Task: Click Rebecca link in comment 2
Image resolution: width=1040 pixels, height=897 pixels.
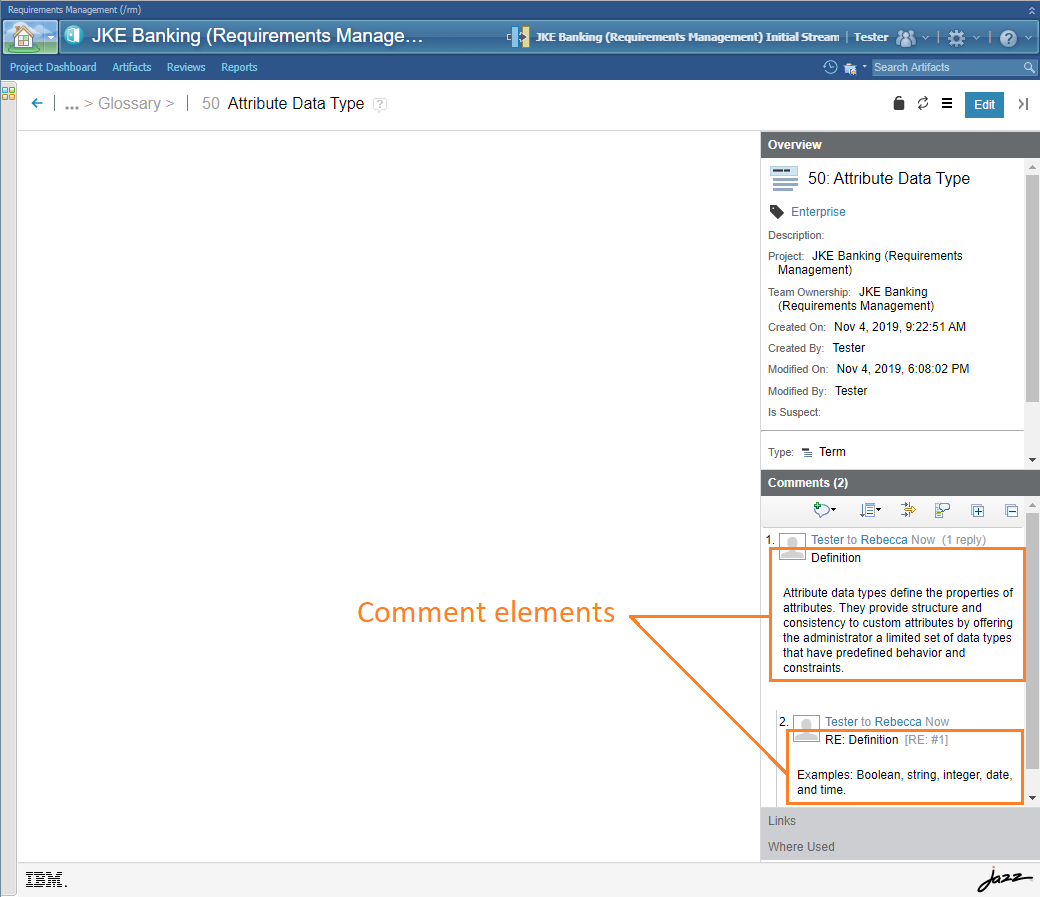Action: click(x=897, y=722)
